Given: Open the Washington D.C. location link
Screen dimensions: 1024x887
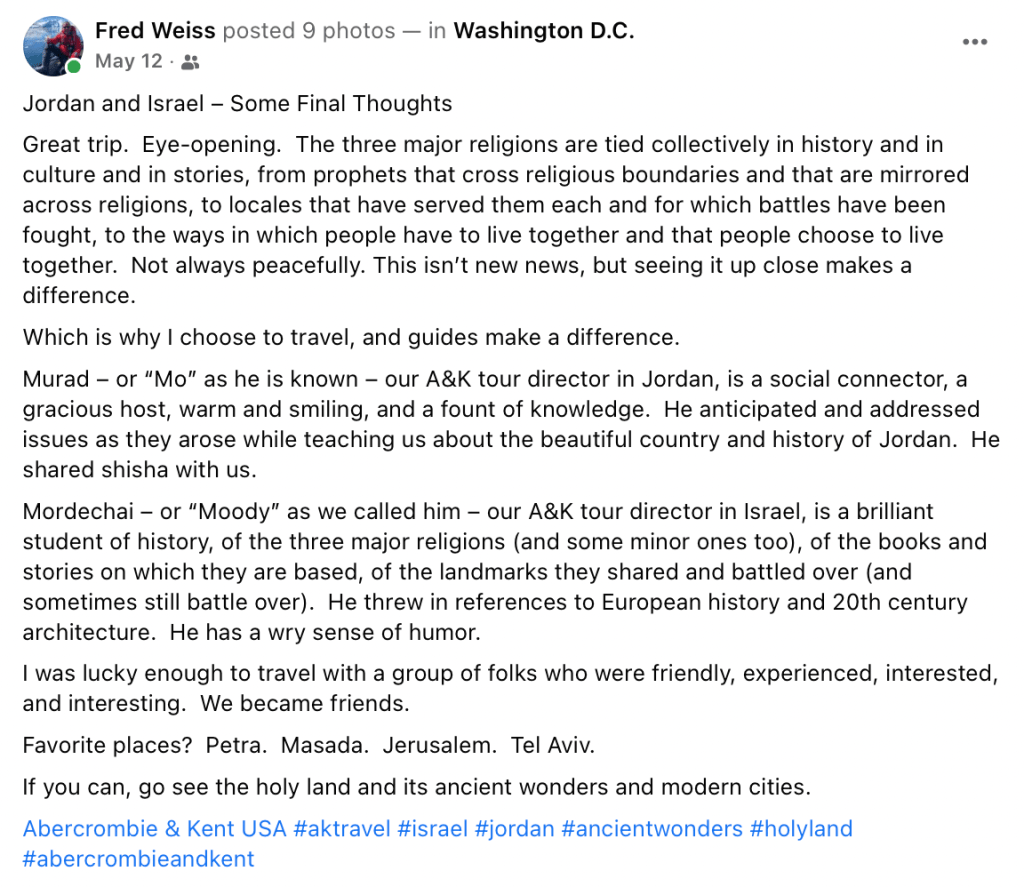Looking at the screenshot, I should pos(544,31).
